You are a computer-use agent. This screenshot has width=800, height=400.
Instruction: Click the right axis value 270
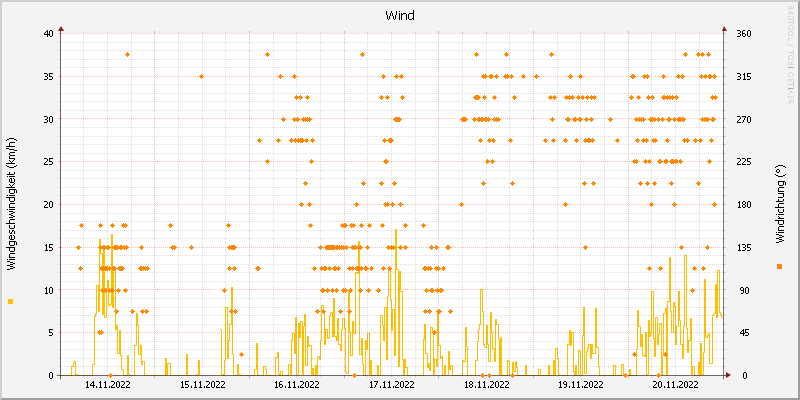(x=744, y=119)
